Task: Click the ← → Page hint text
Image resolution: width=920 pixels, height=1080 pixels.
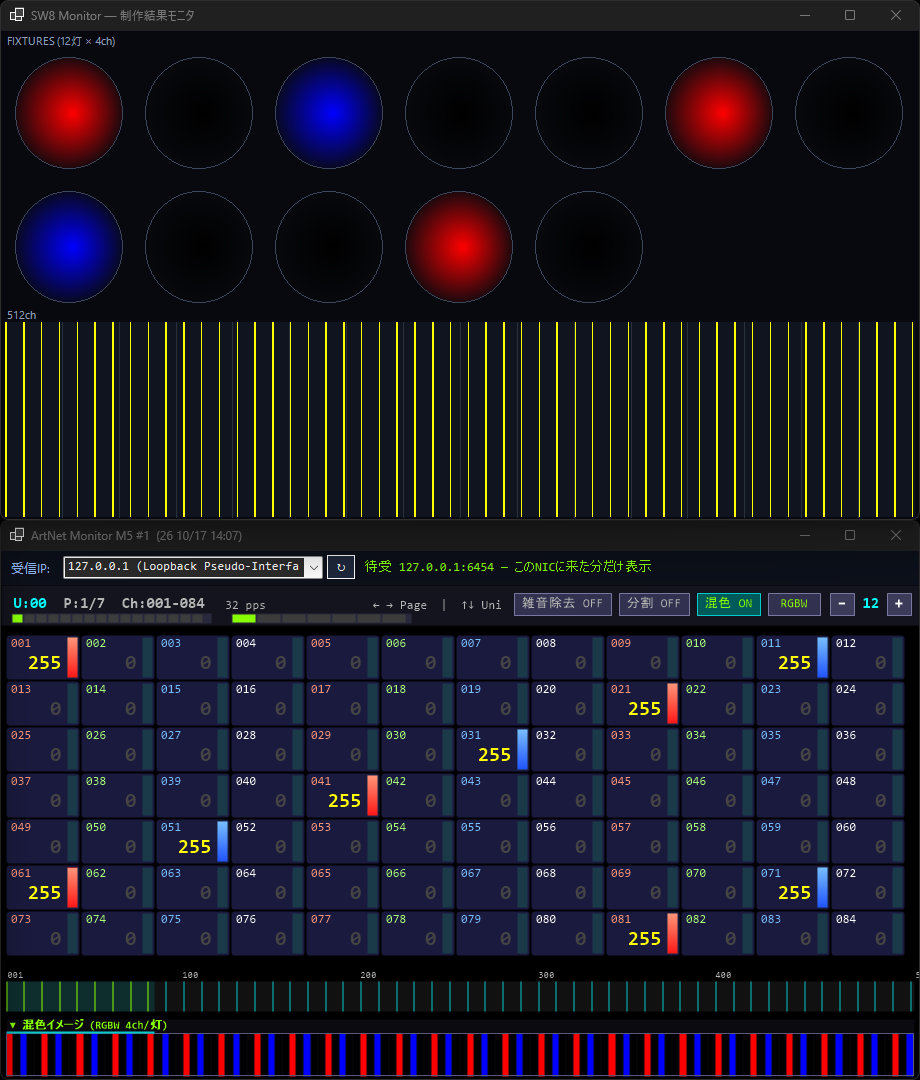Action: [x=399, y=605]
